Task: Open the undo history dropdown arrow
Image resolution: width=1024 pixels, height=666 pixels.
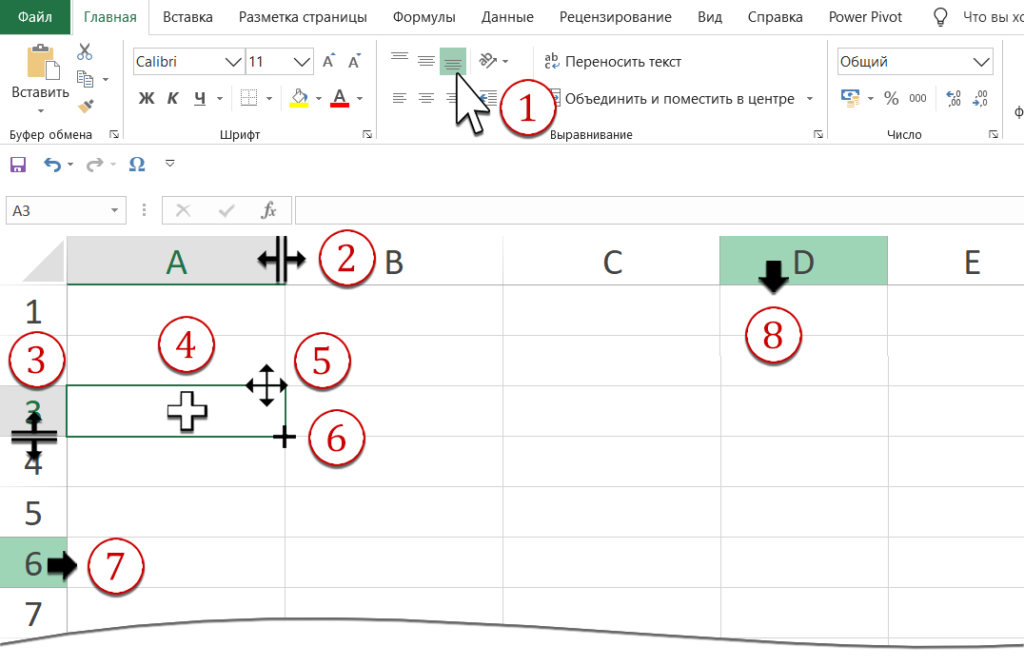Action: tap(71, 165)
